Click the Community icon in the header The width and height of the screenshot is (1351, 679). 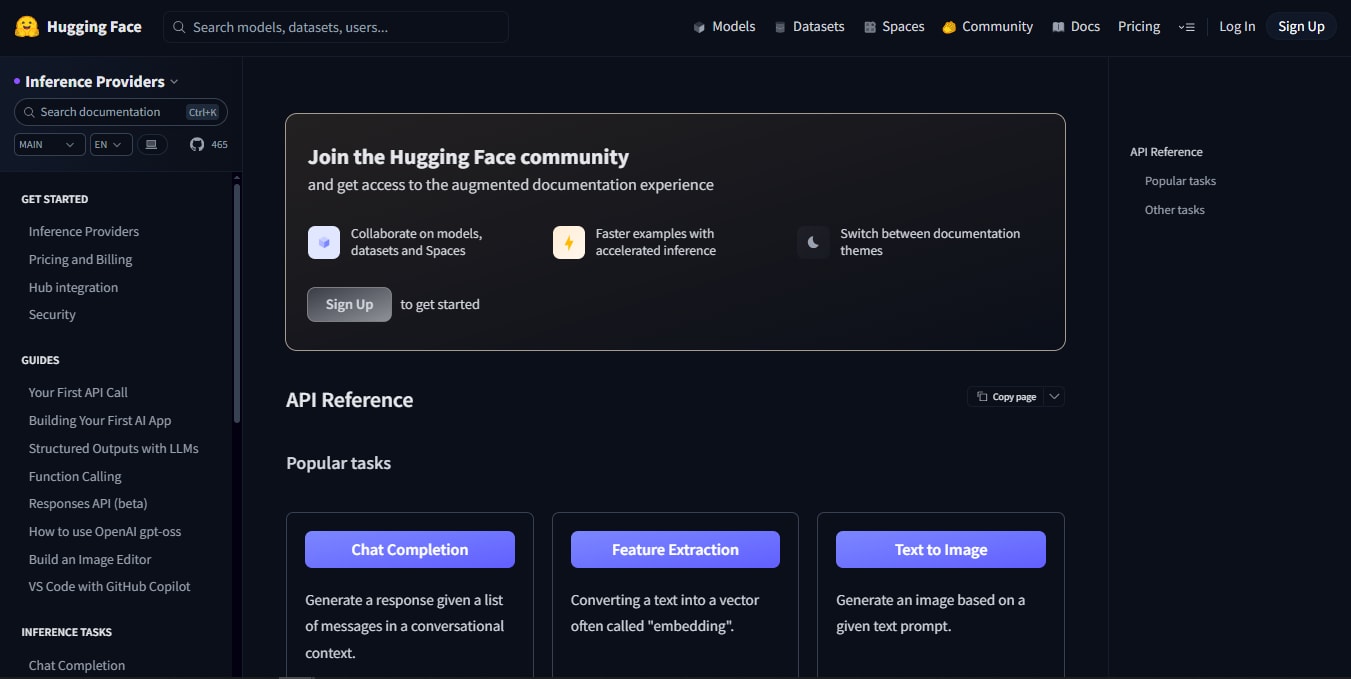(x=948, y=26)
